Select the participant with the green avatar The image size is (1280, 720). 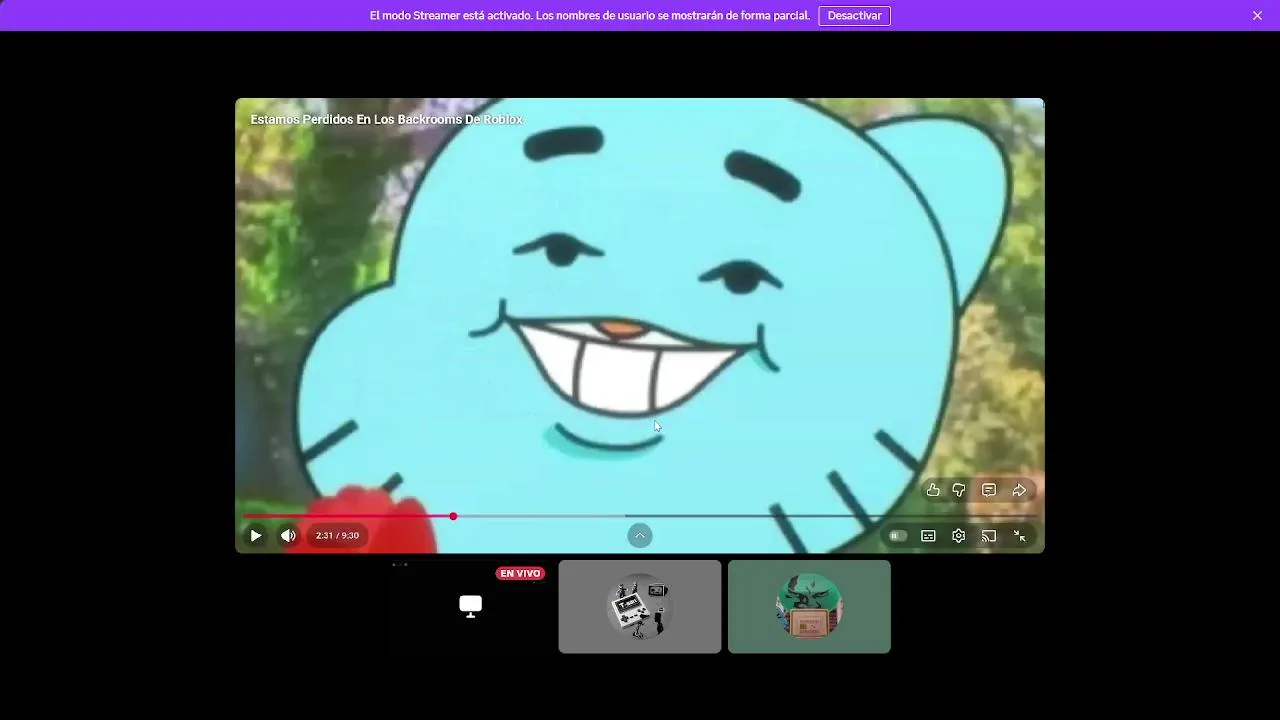[x=809, y=607]
